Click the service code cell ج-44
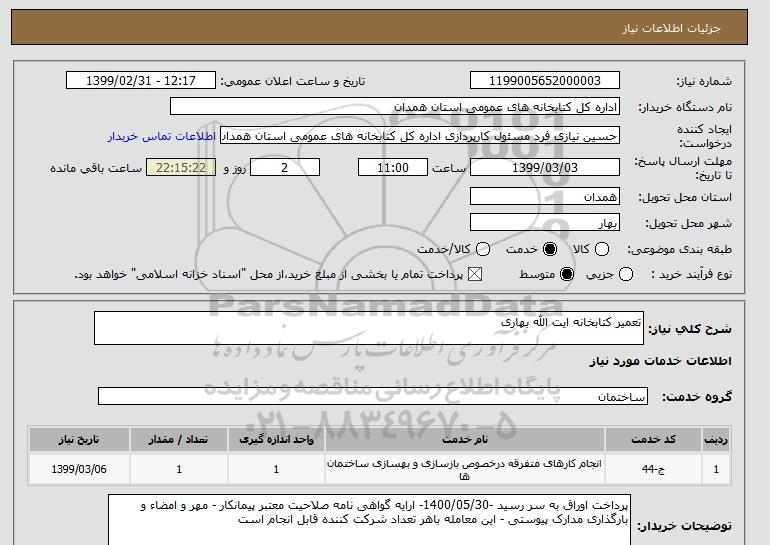The height and width of the screenshot is (545, 770). (653, 469)
